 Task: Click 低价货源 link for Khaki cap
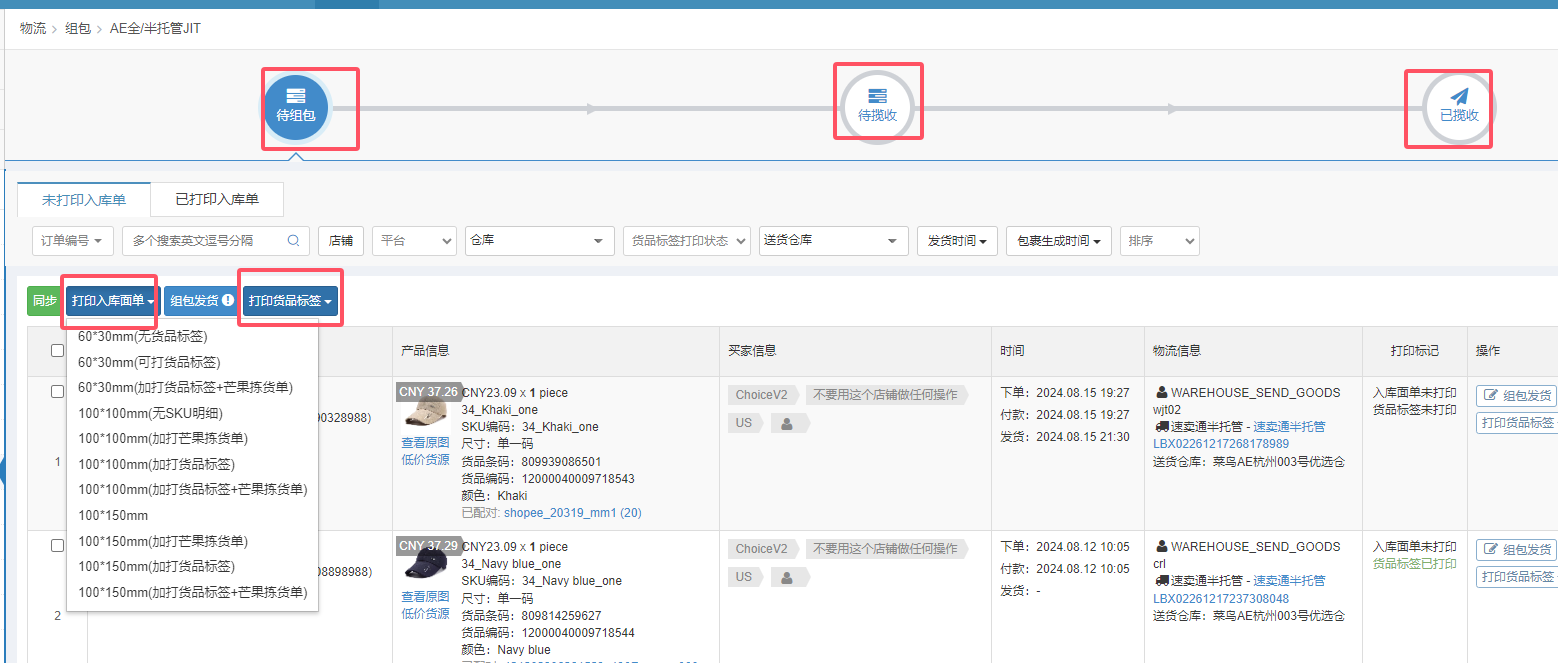pyautogui.click(x=425, y=459)
